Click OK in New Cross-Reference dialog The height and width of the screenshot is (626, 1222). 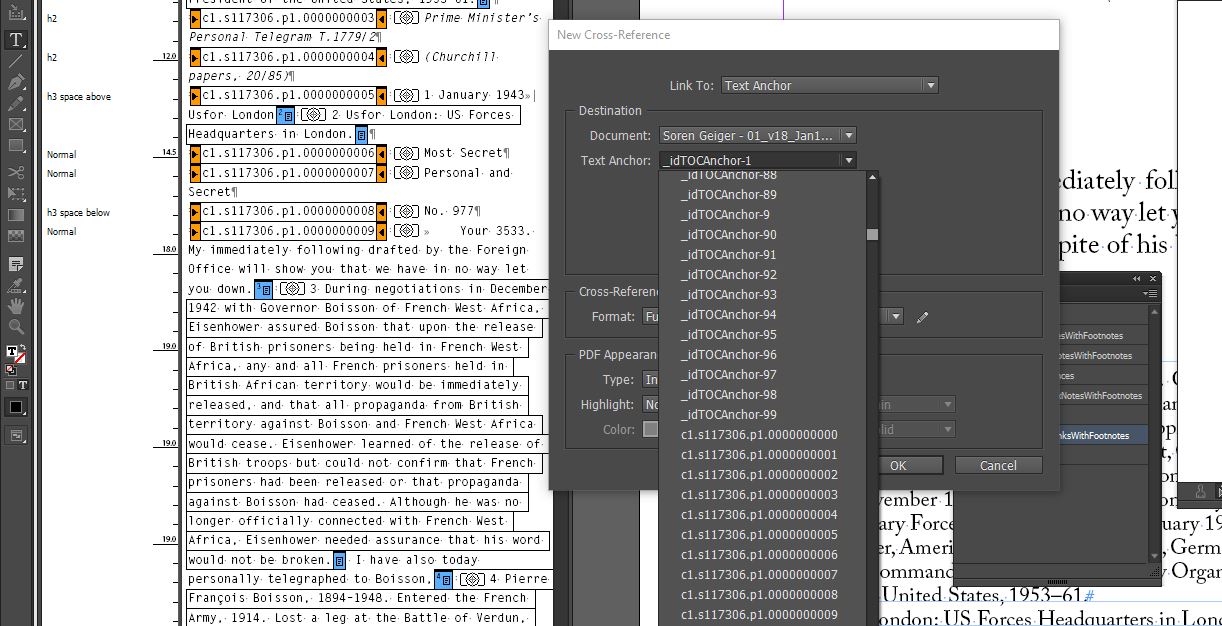(898, 465)
